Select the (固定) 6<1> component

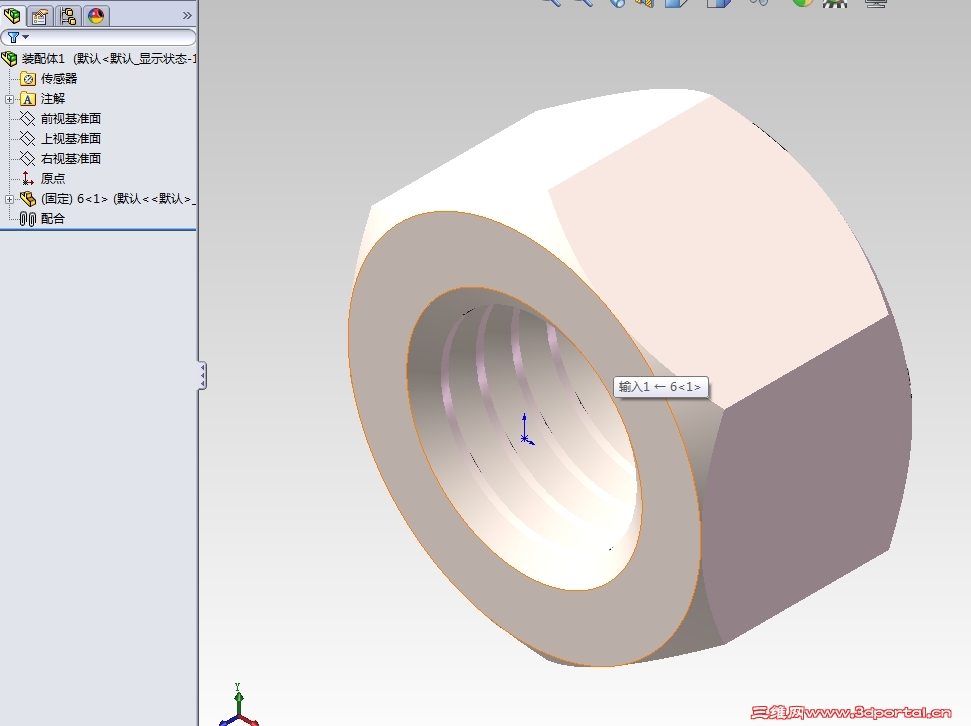click(108, 199)
